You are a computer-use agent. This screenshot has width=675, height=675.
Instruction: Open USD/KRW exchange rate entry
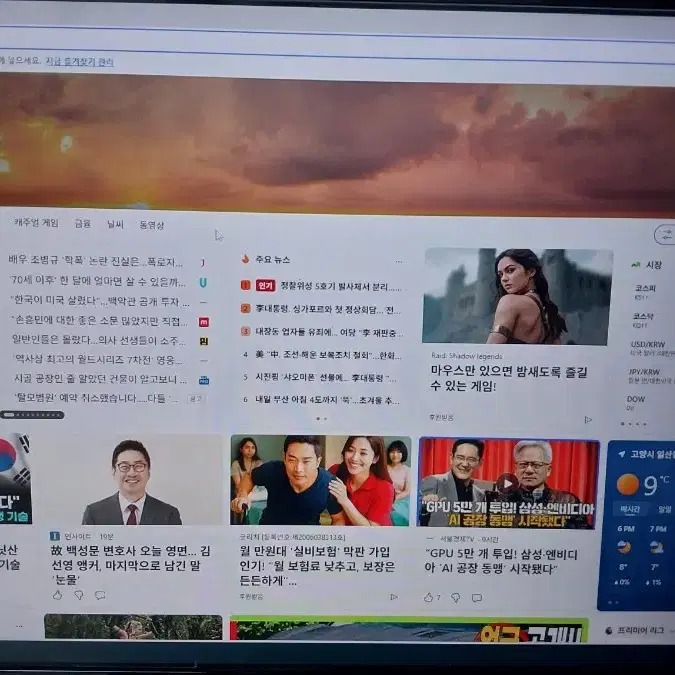coord(651,348)
